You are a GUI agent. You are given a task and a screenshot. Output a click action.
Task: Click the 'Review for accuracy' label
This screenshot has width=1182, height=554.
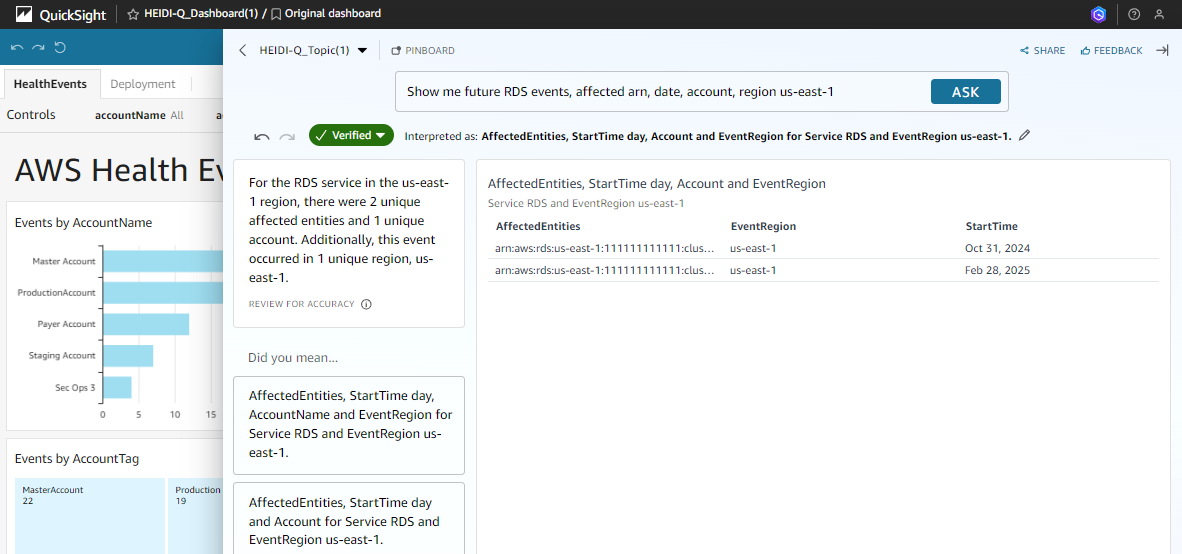[301, 305]
